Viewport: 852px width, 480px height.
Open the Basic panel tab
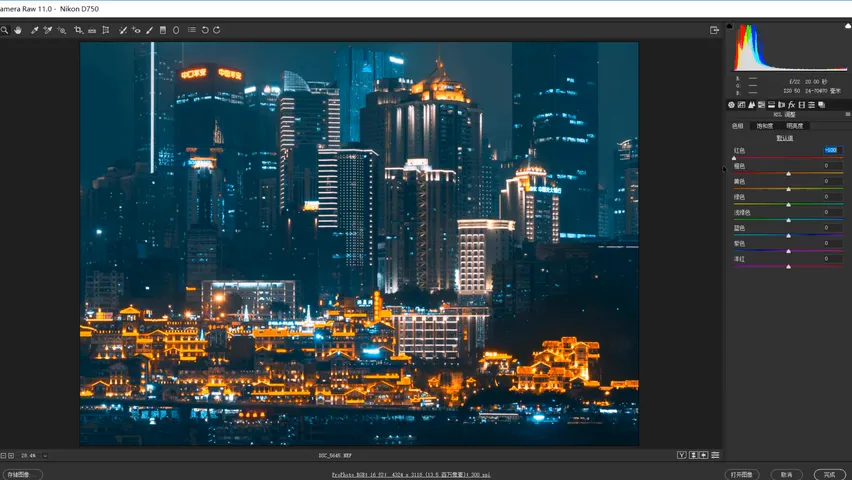coord(731,105)
